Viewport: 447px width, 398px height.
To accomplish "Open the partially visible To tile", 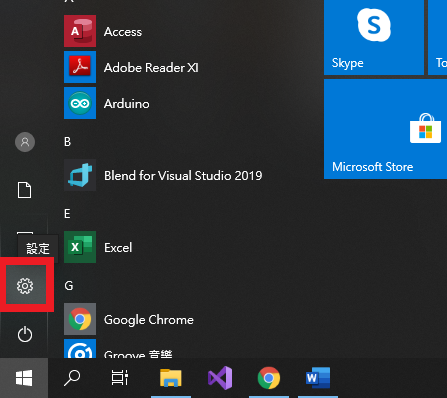I will (x=438, y=37).
